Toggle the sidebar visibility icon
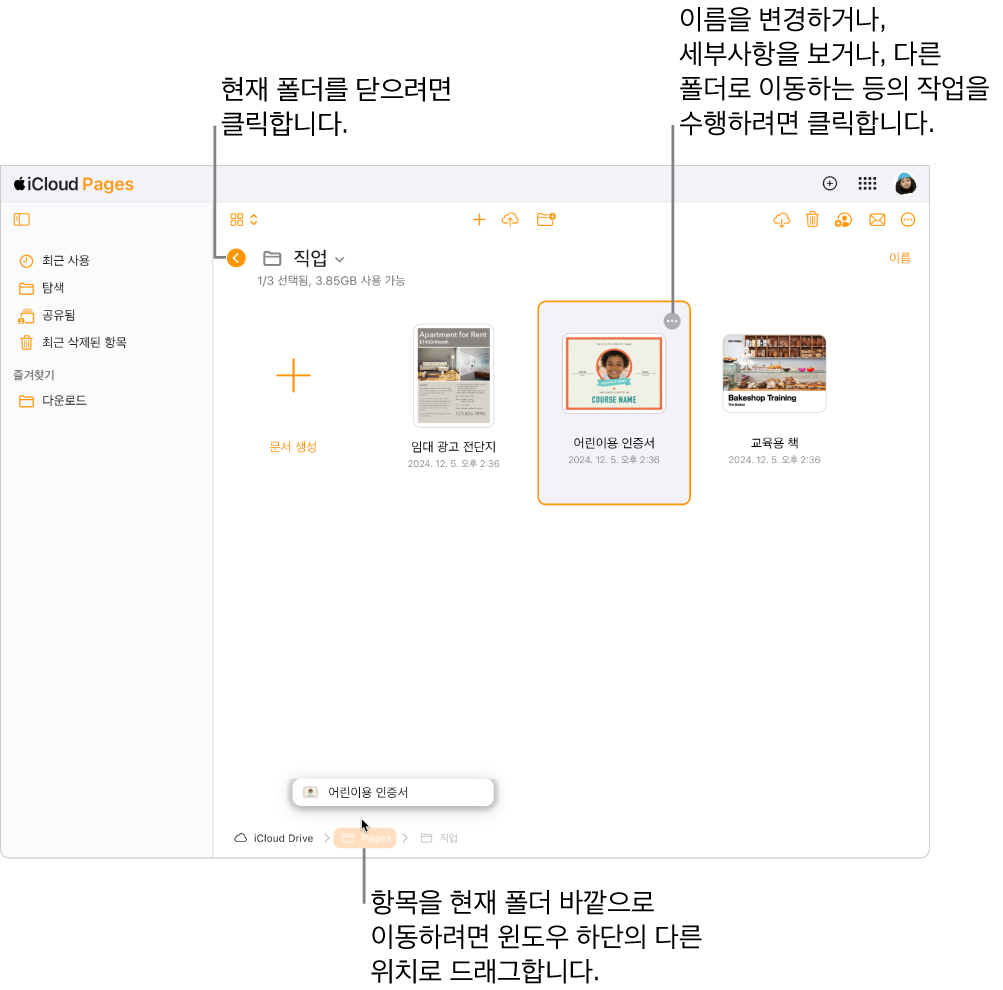Viewport: 1003px width, 990px height. pyautogui.click(x=22, y=220)
